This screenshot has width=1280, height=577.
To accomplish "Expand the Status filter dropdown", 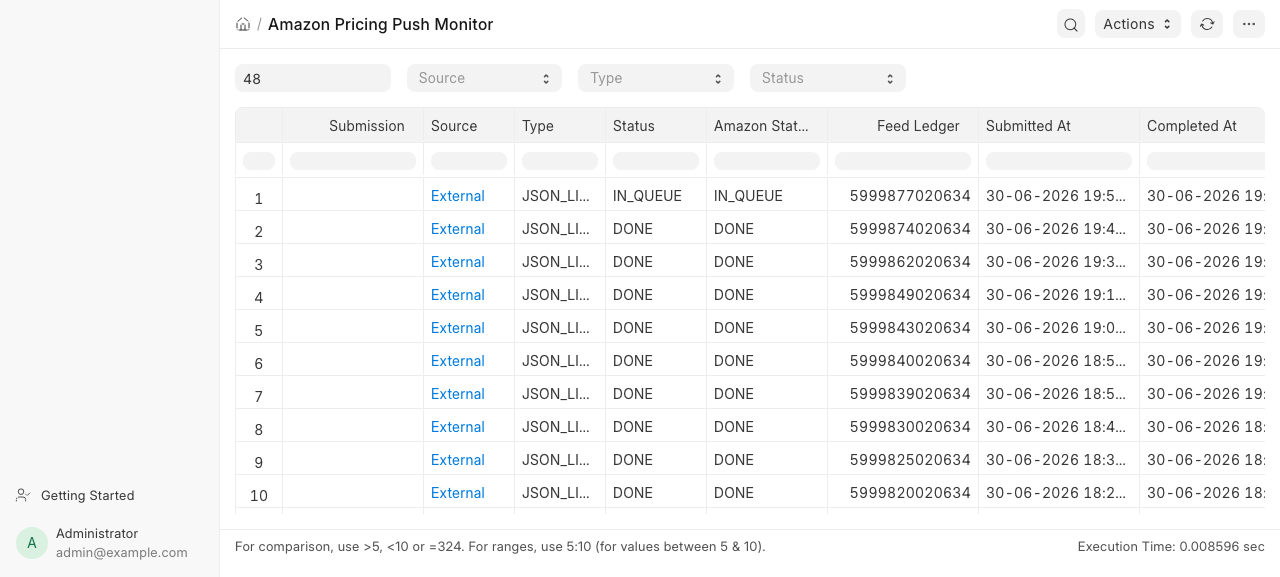I will click(x=828, y=78).
